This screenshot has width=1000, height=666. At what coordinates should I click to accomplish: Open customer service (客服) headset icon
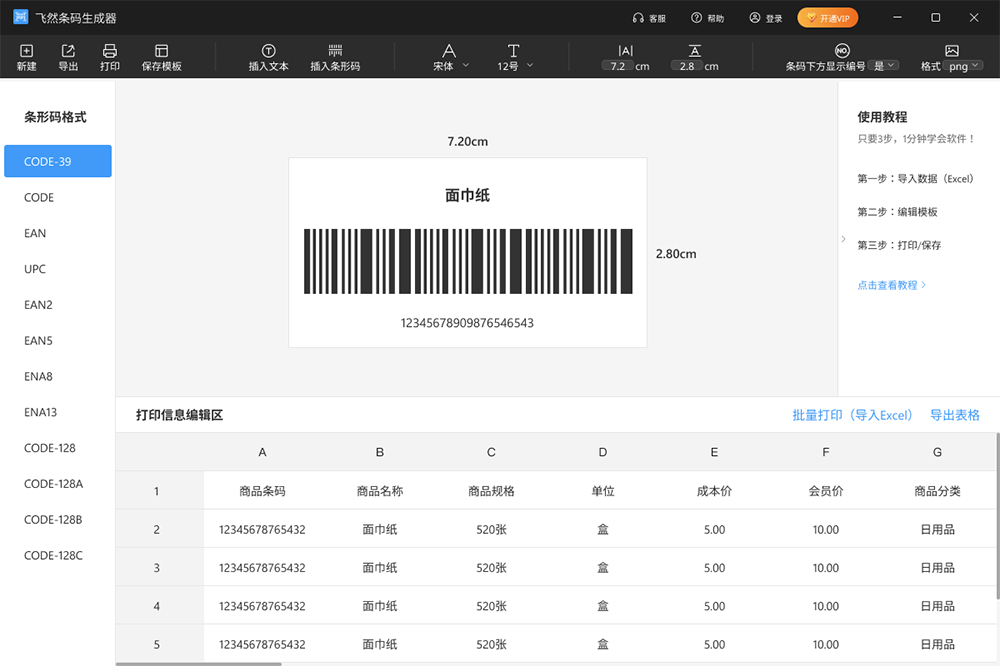pos(638,18)
